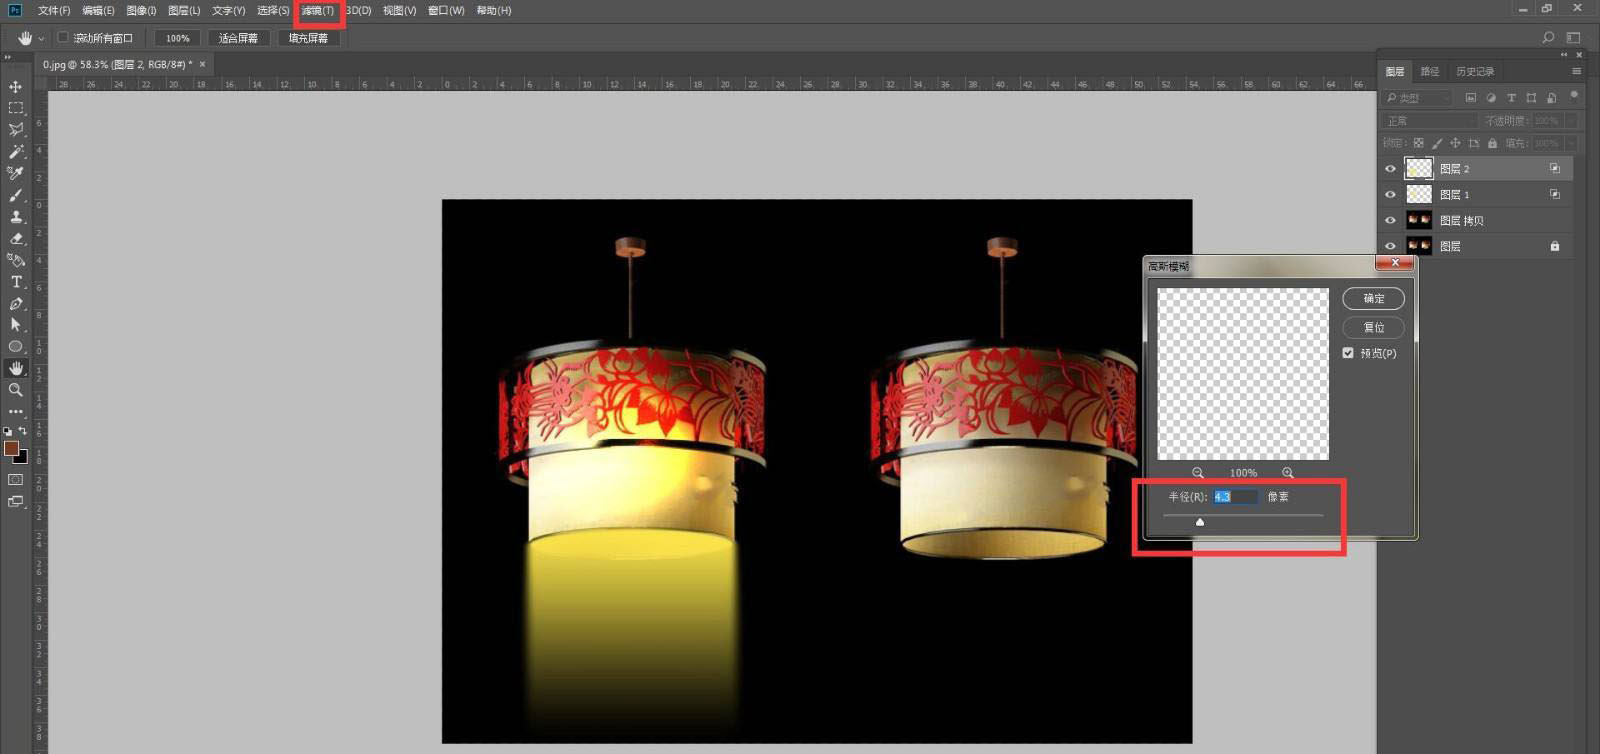Open the layers panel hamburger menu
Viewport: 1600px width, 754px height.
coord(1576,71)
